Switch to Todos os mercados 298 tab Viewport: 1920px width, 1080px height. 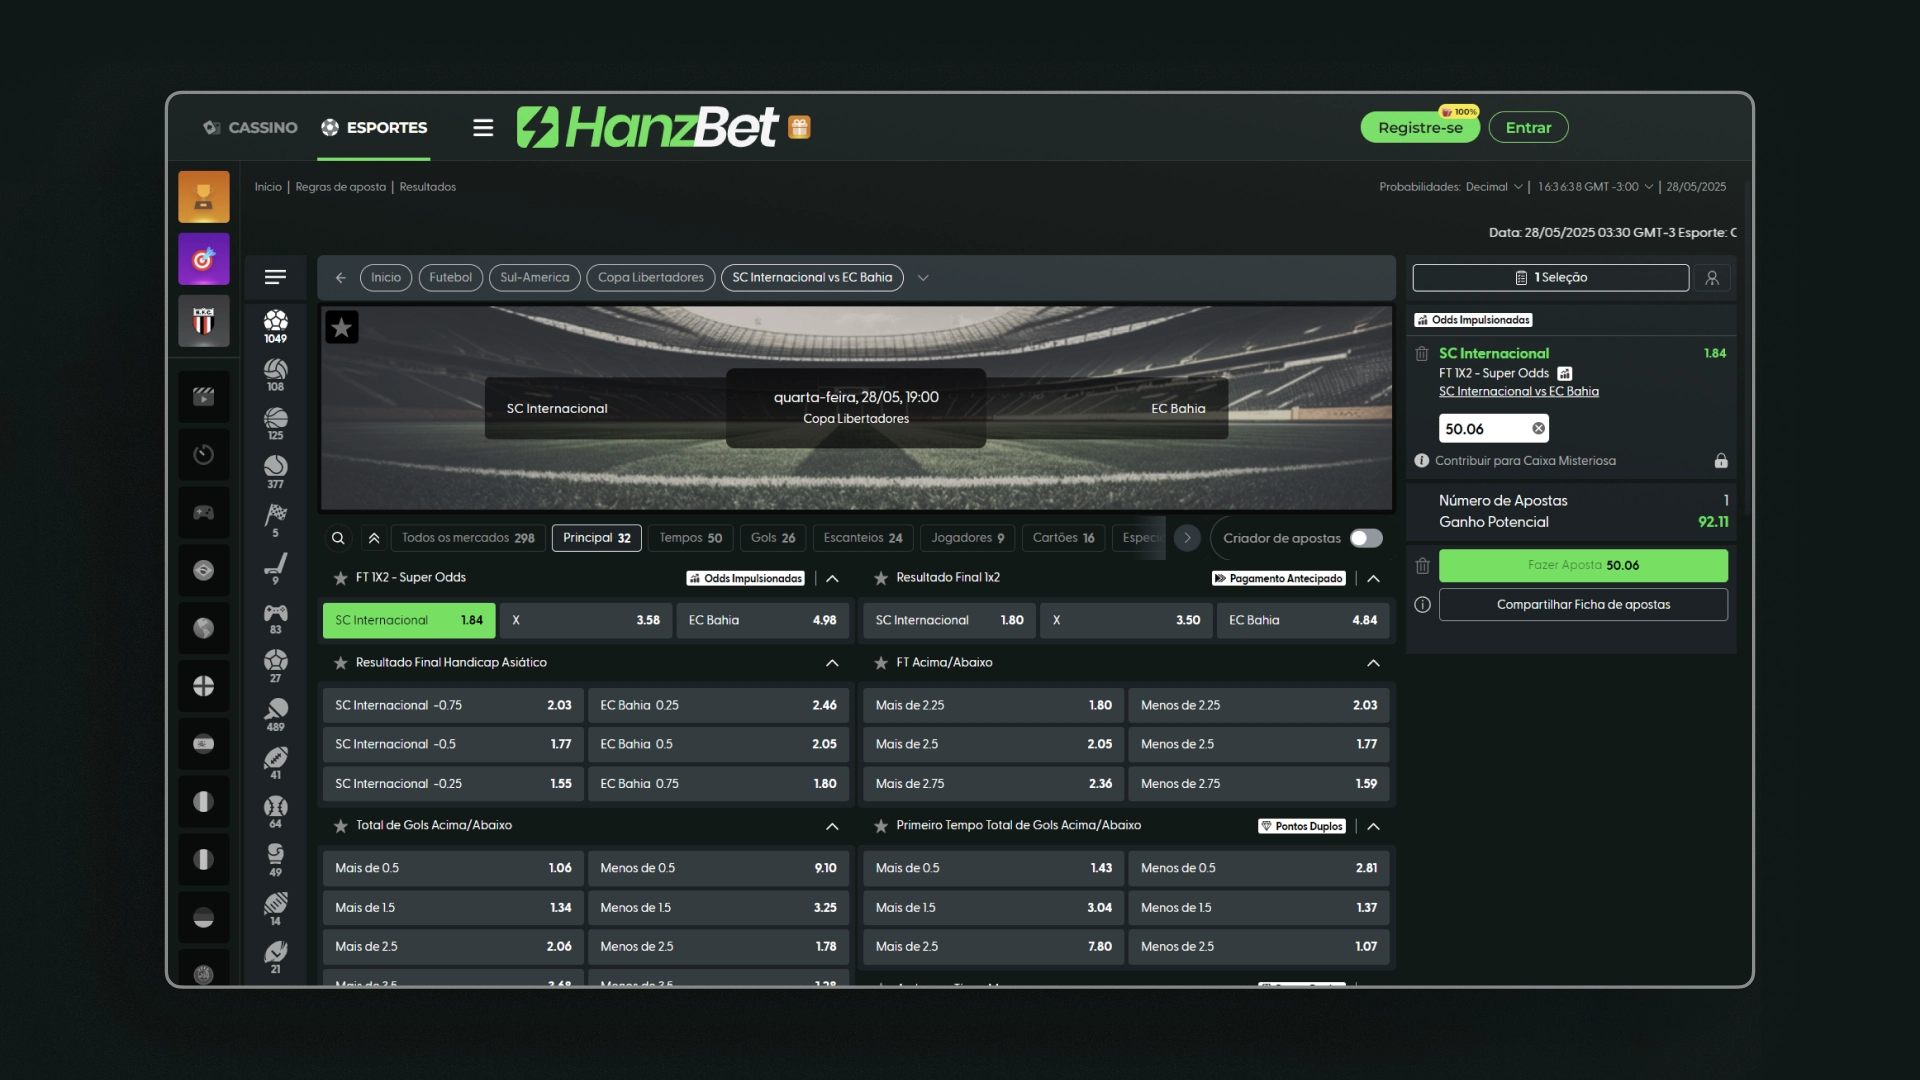[x=468, y=538]
